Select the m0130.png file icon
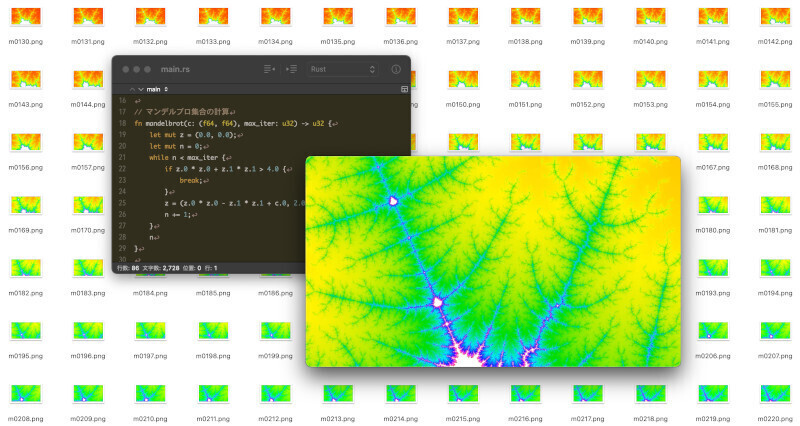This screenshot has height=426, width=800. (25, 17)
